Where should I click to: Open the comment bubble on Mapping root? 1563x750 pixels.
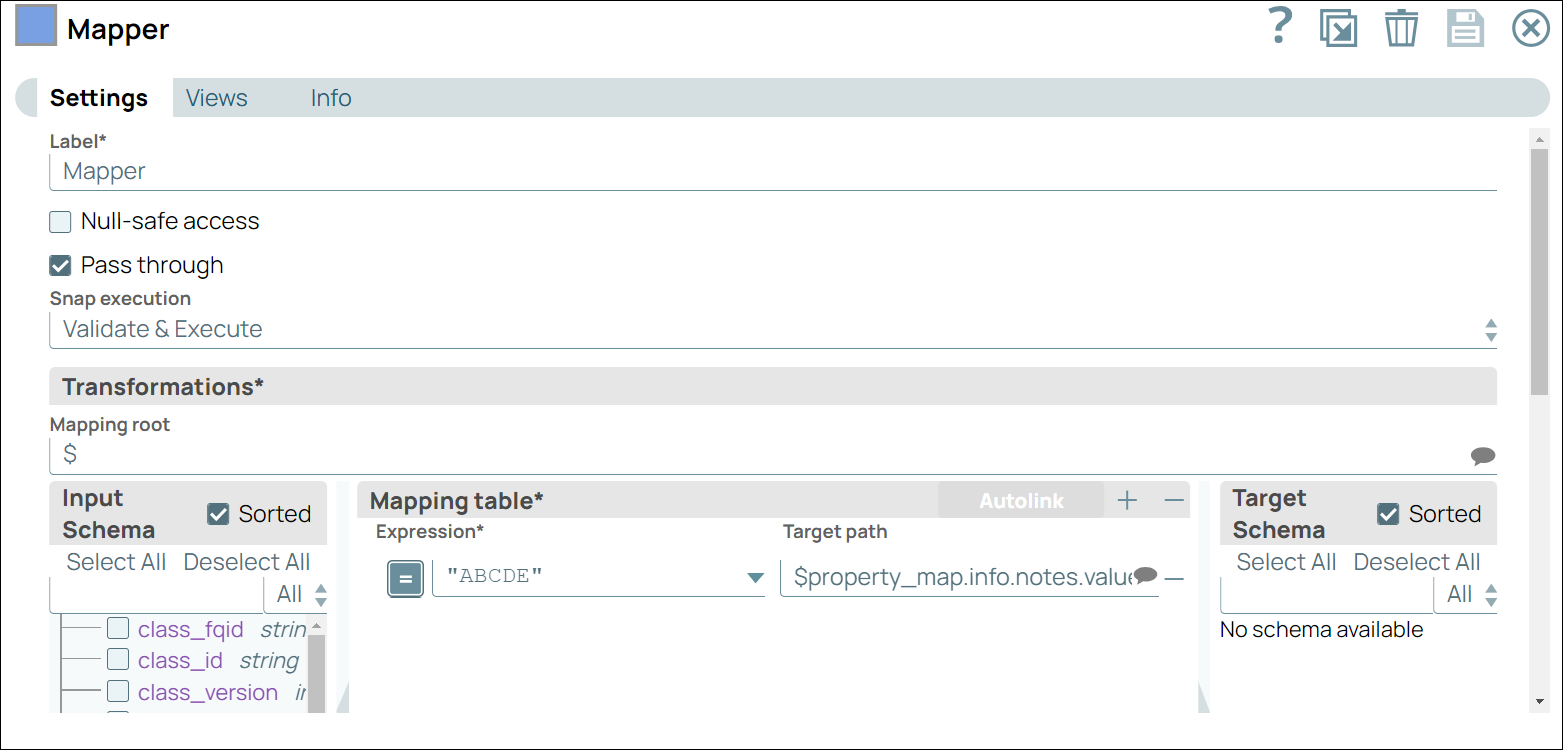coord(1484,454)
